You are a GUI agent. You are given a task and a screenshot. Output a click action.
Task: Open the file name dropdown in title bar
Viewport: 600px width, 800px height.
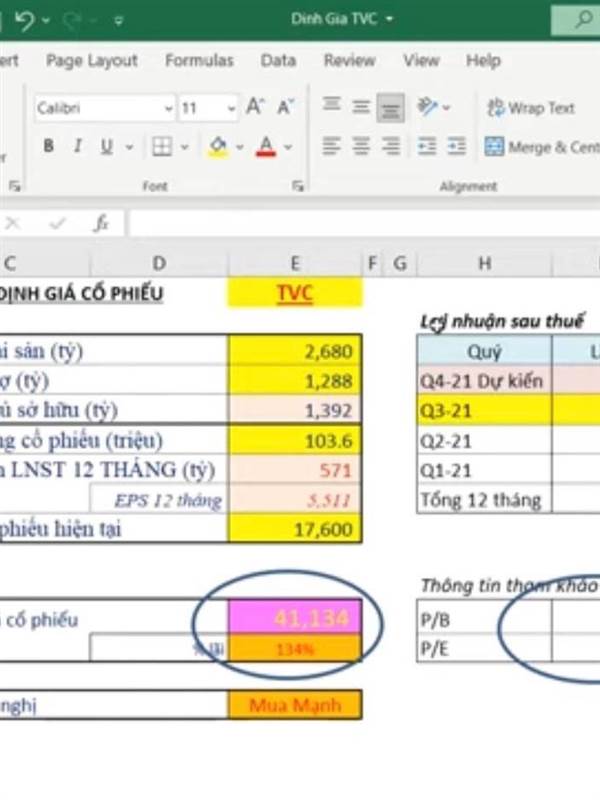pyautogui.click(x=389, y=19)
